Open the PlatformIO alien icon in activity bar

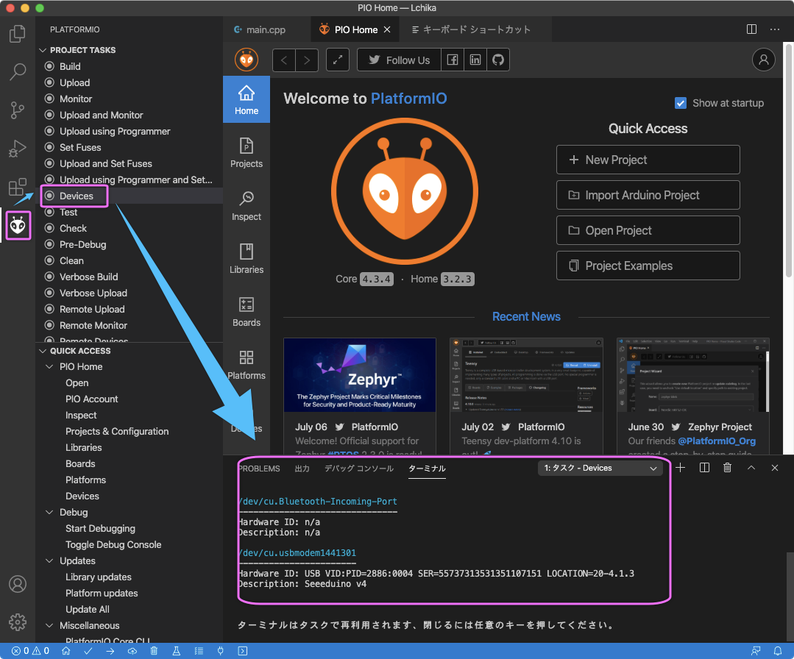[17, 226]
